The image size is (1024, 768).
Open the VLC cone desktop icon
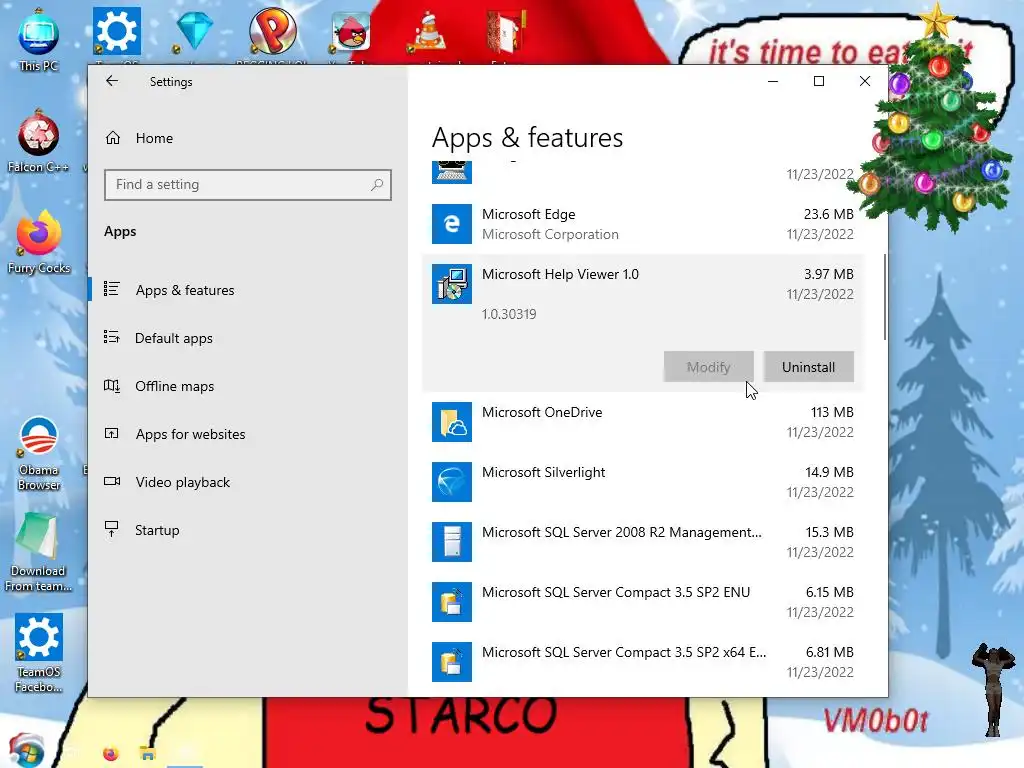tap(428, 31)
